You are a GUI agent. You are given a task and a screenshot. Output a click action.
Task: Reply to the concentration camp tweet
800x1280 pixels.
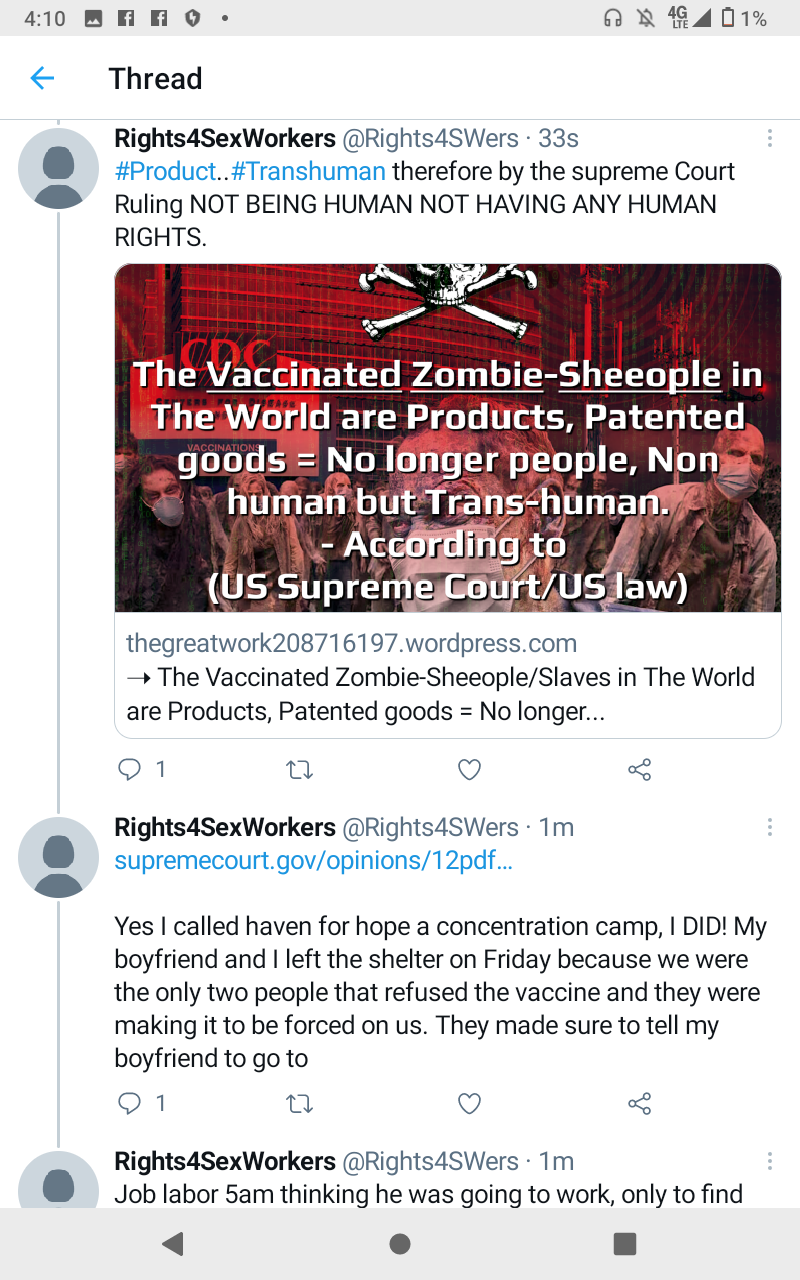click(x=130, y=1103)
